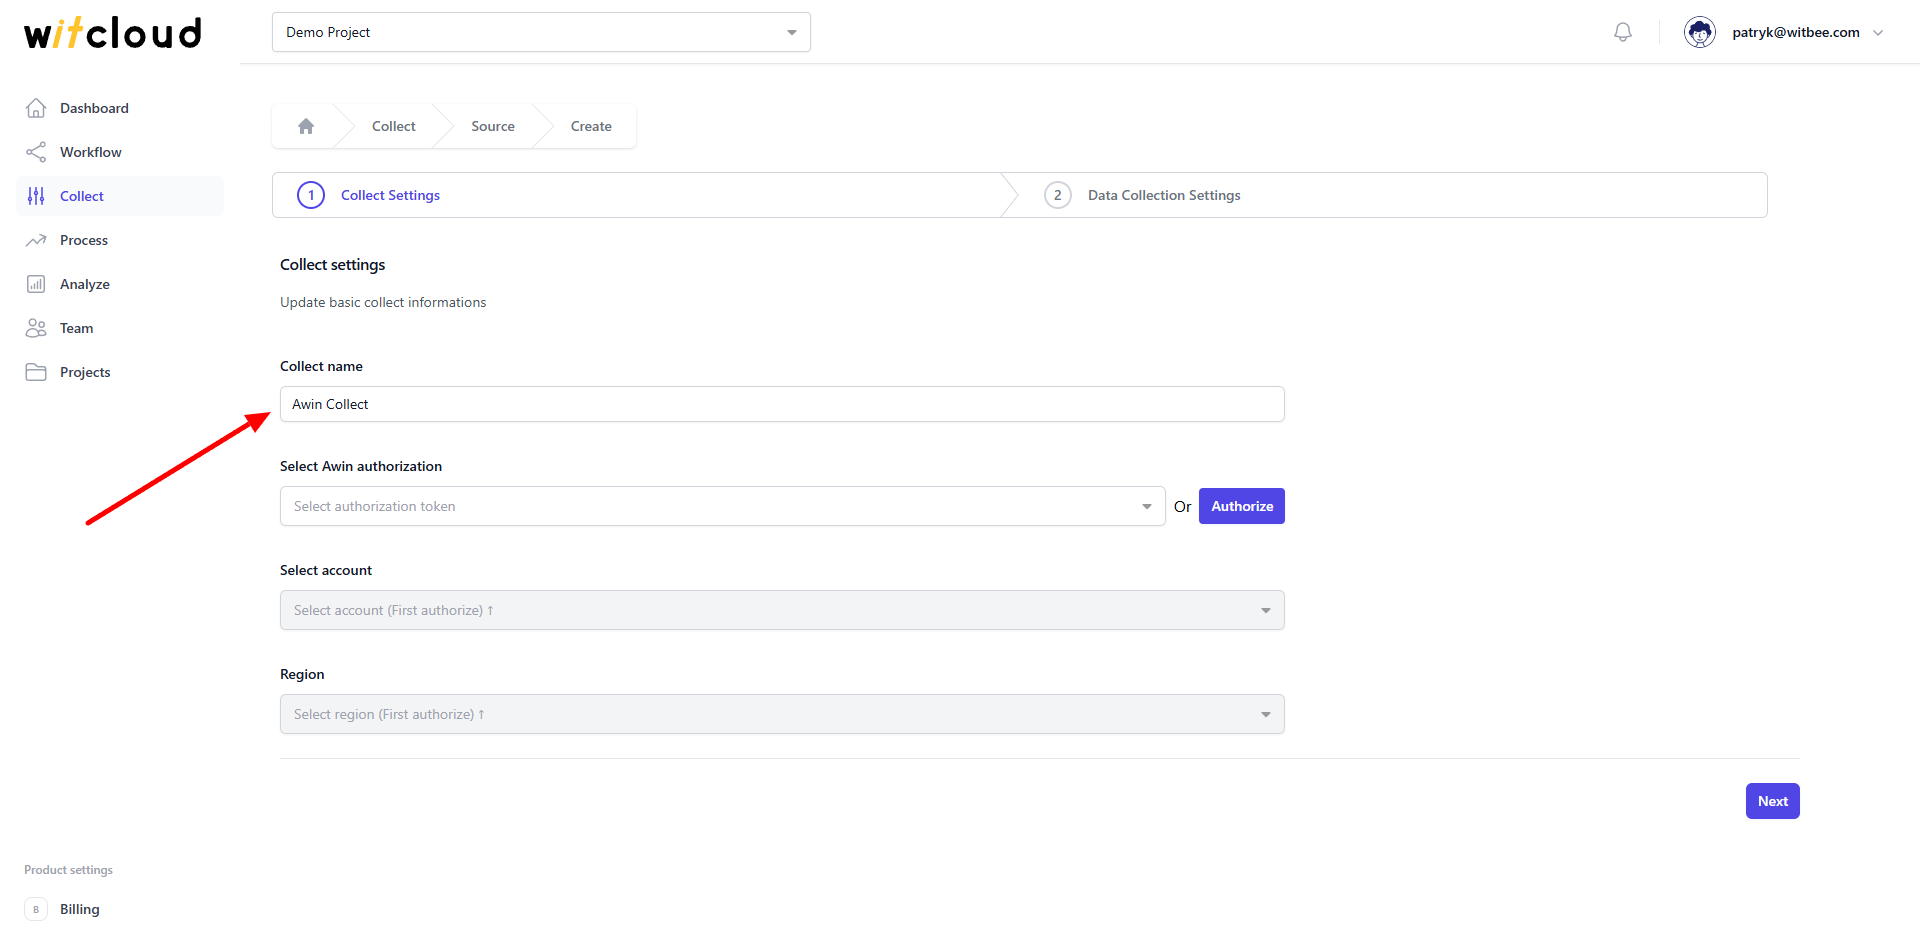Image resolution: width=1920 pixels, height=945 pixels.
Task: Open Projects in sidebar
Action: [120, 372]
